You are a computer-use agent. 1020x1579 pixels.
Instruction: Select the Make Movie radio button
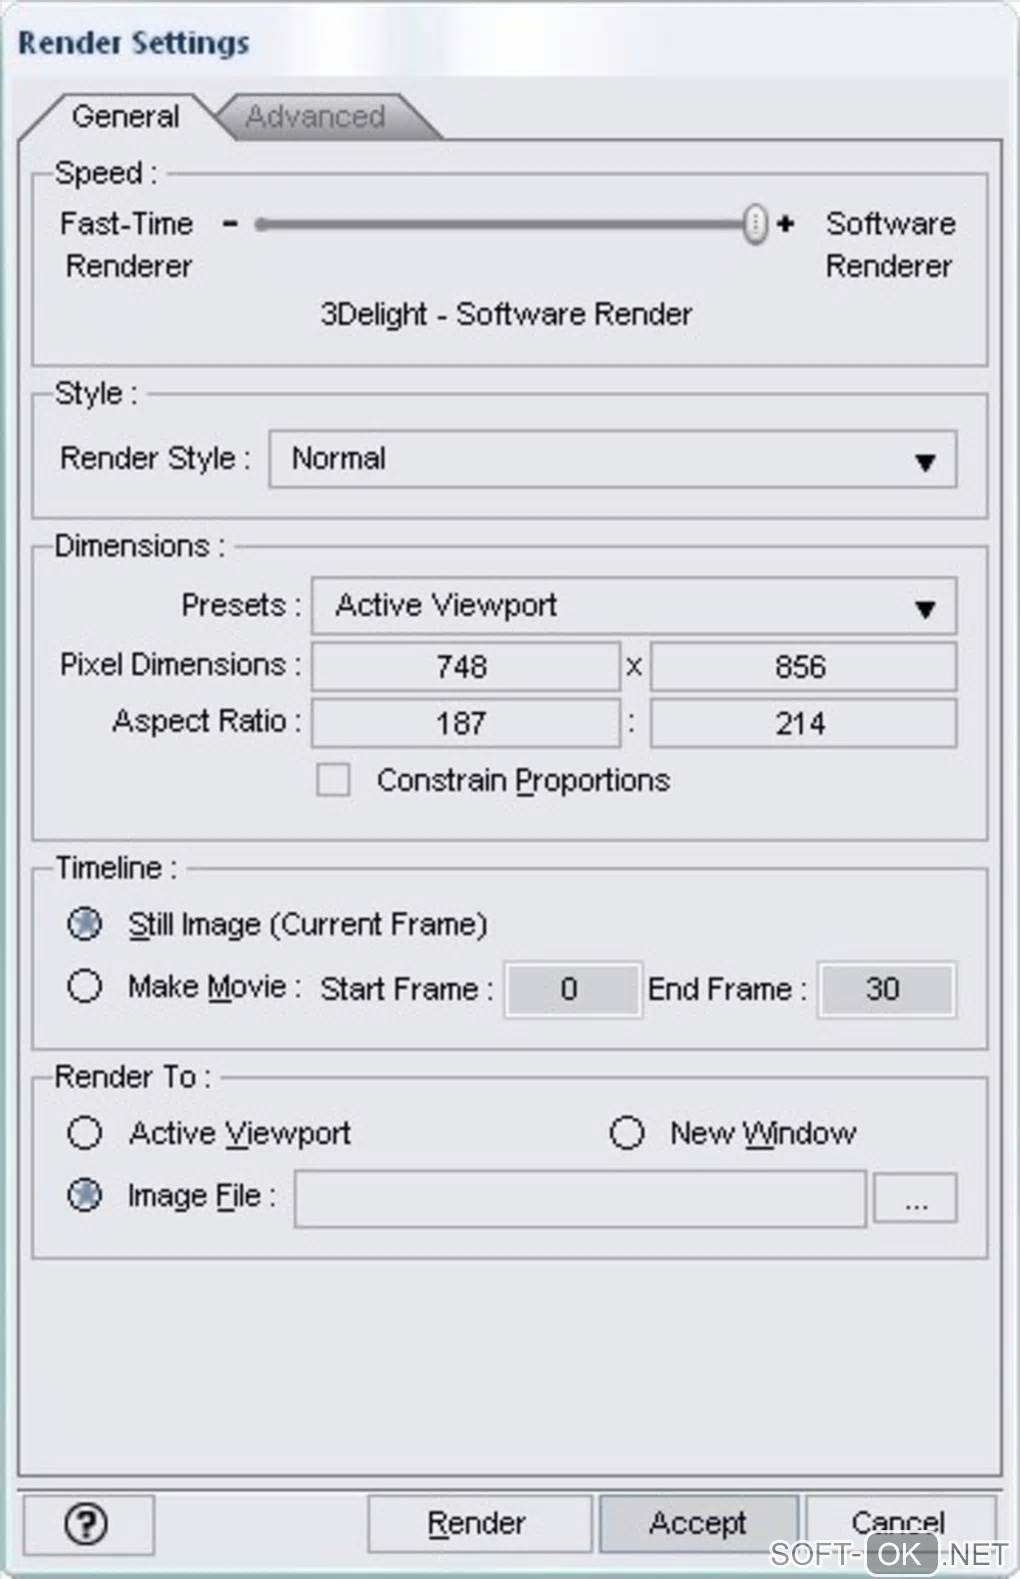(85, 987)
